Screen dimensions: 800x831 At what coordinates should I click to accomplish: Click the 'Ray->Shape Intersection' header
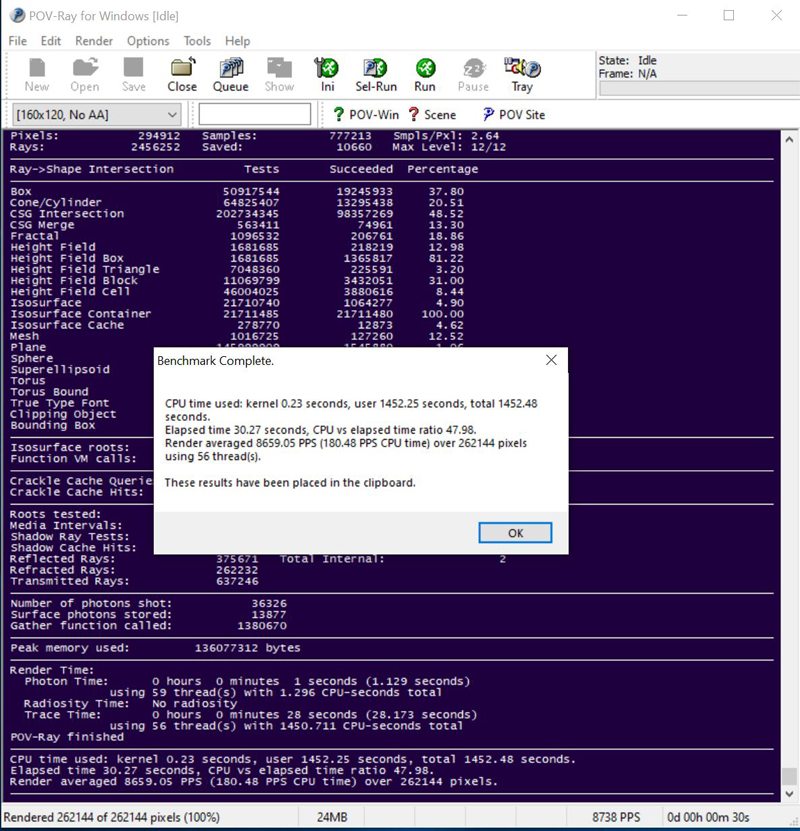pos(92,169)
